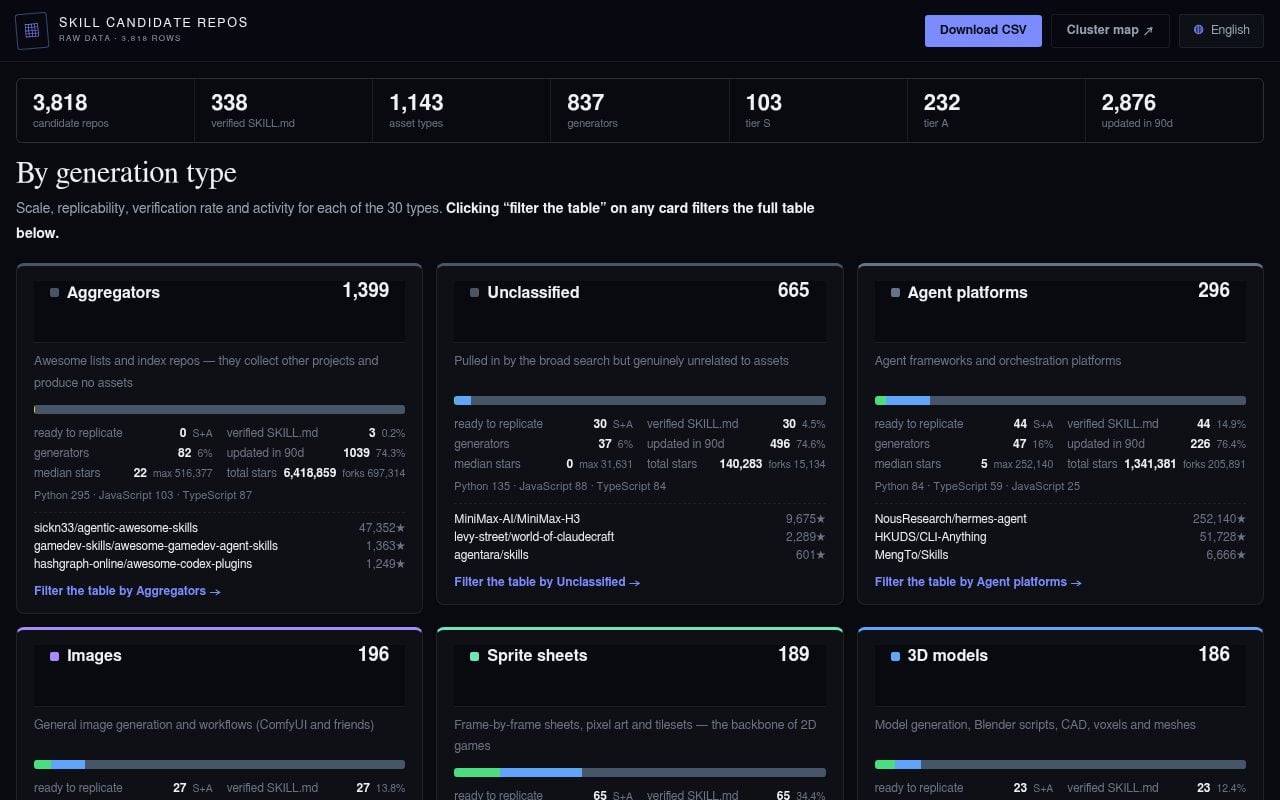Click the 2,876 updated in 90d stat

tap(1174, 111)
